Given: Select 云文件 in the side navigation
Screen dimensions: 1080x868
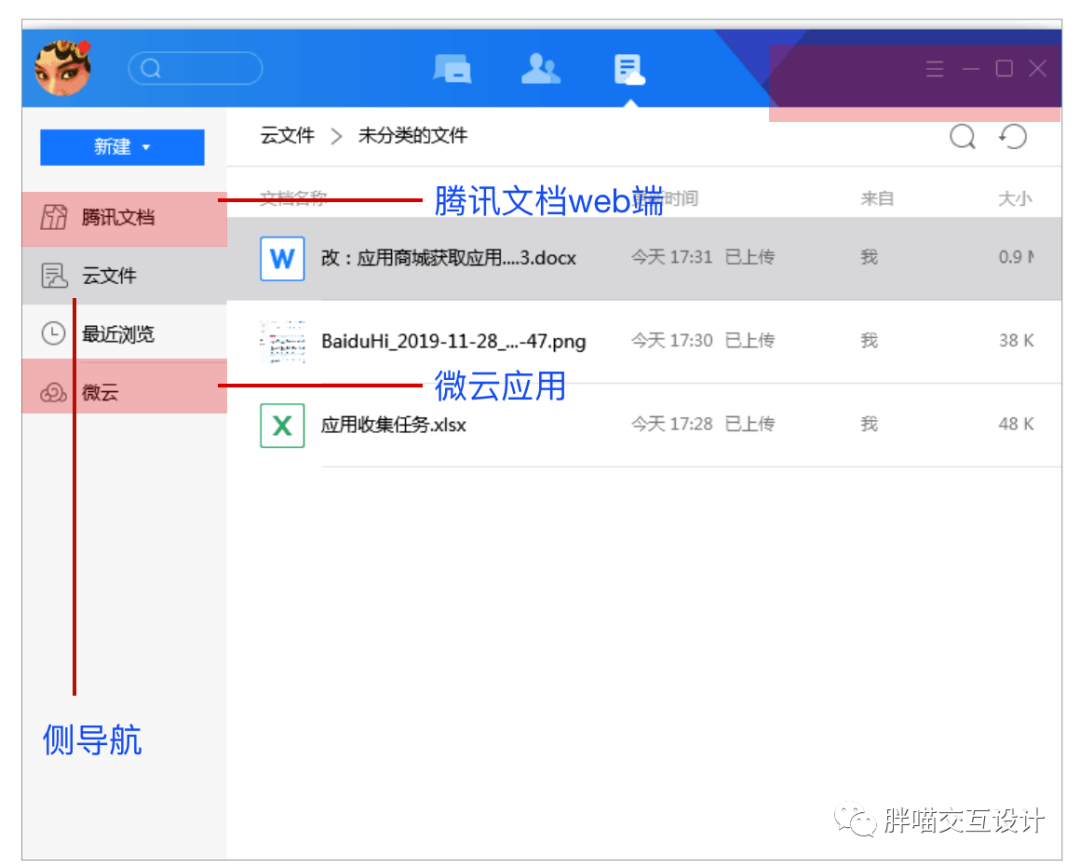Looking at the screenshot, I should [125, 276].
